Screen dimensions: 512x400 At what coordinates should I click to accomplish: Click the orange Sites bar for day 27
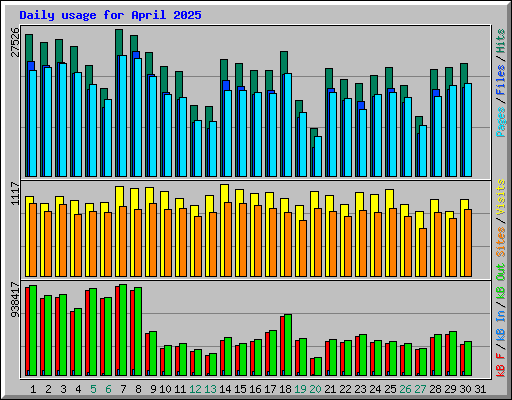pos(423,252)
